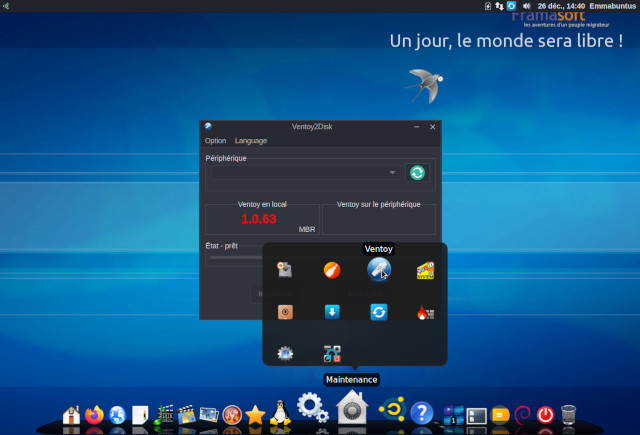Viewport: 640px width, 435px height.
Task: Open the Tux penguin launcher in dock
Action: coord(280,413)
